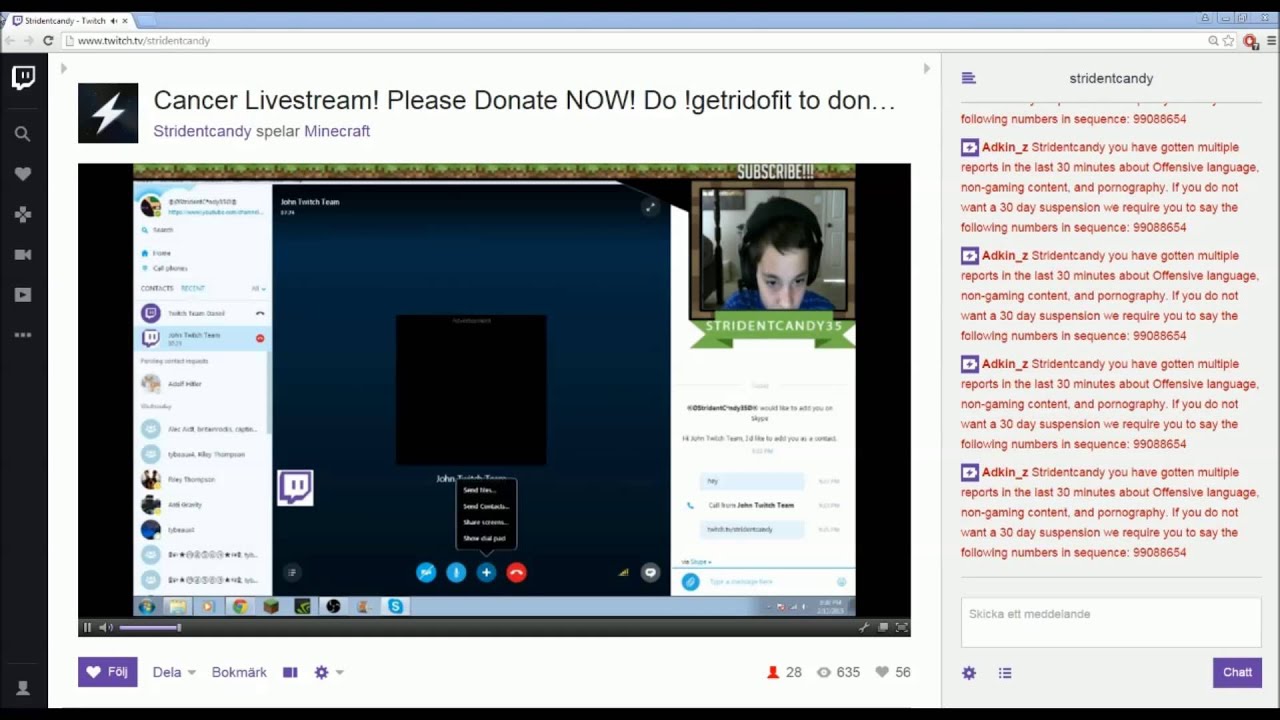Click the Följ follow button
Screen dimensions: 1280x720
(x=108, y=672)
